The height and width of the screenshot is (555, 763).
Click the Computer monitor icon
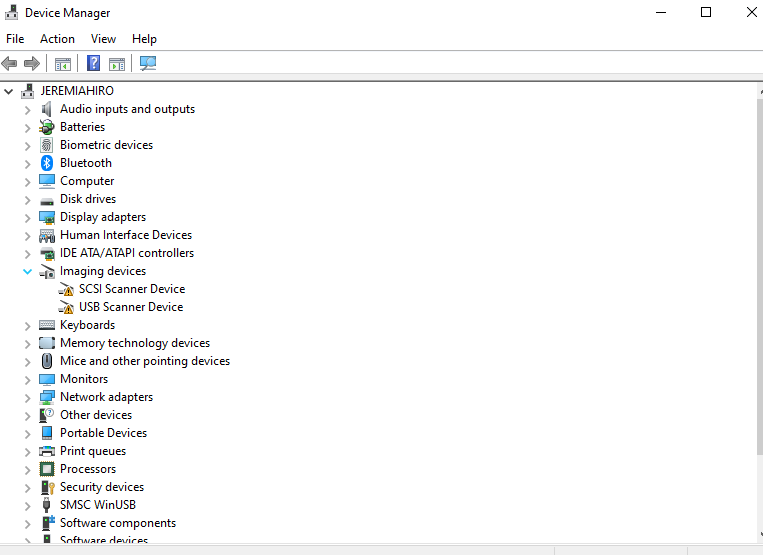click(x=47, y=181)
